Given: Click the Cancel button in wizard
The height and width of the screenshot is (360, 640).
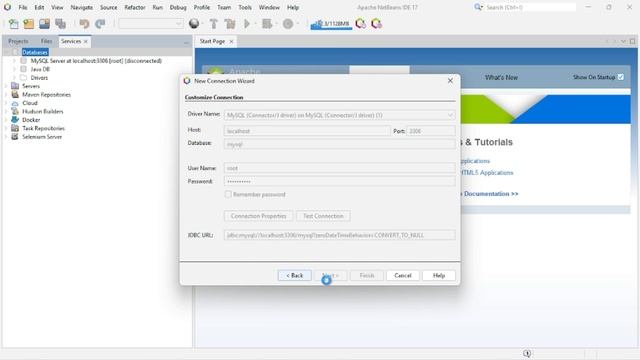Looking at the screenshot, I should [403, 276].
